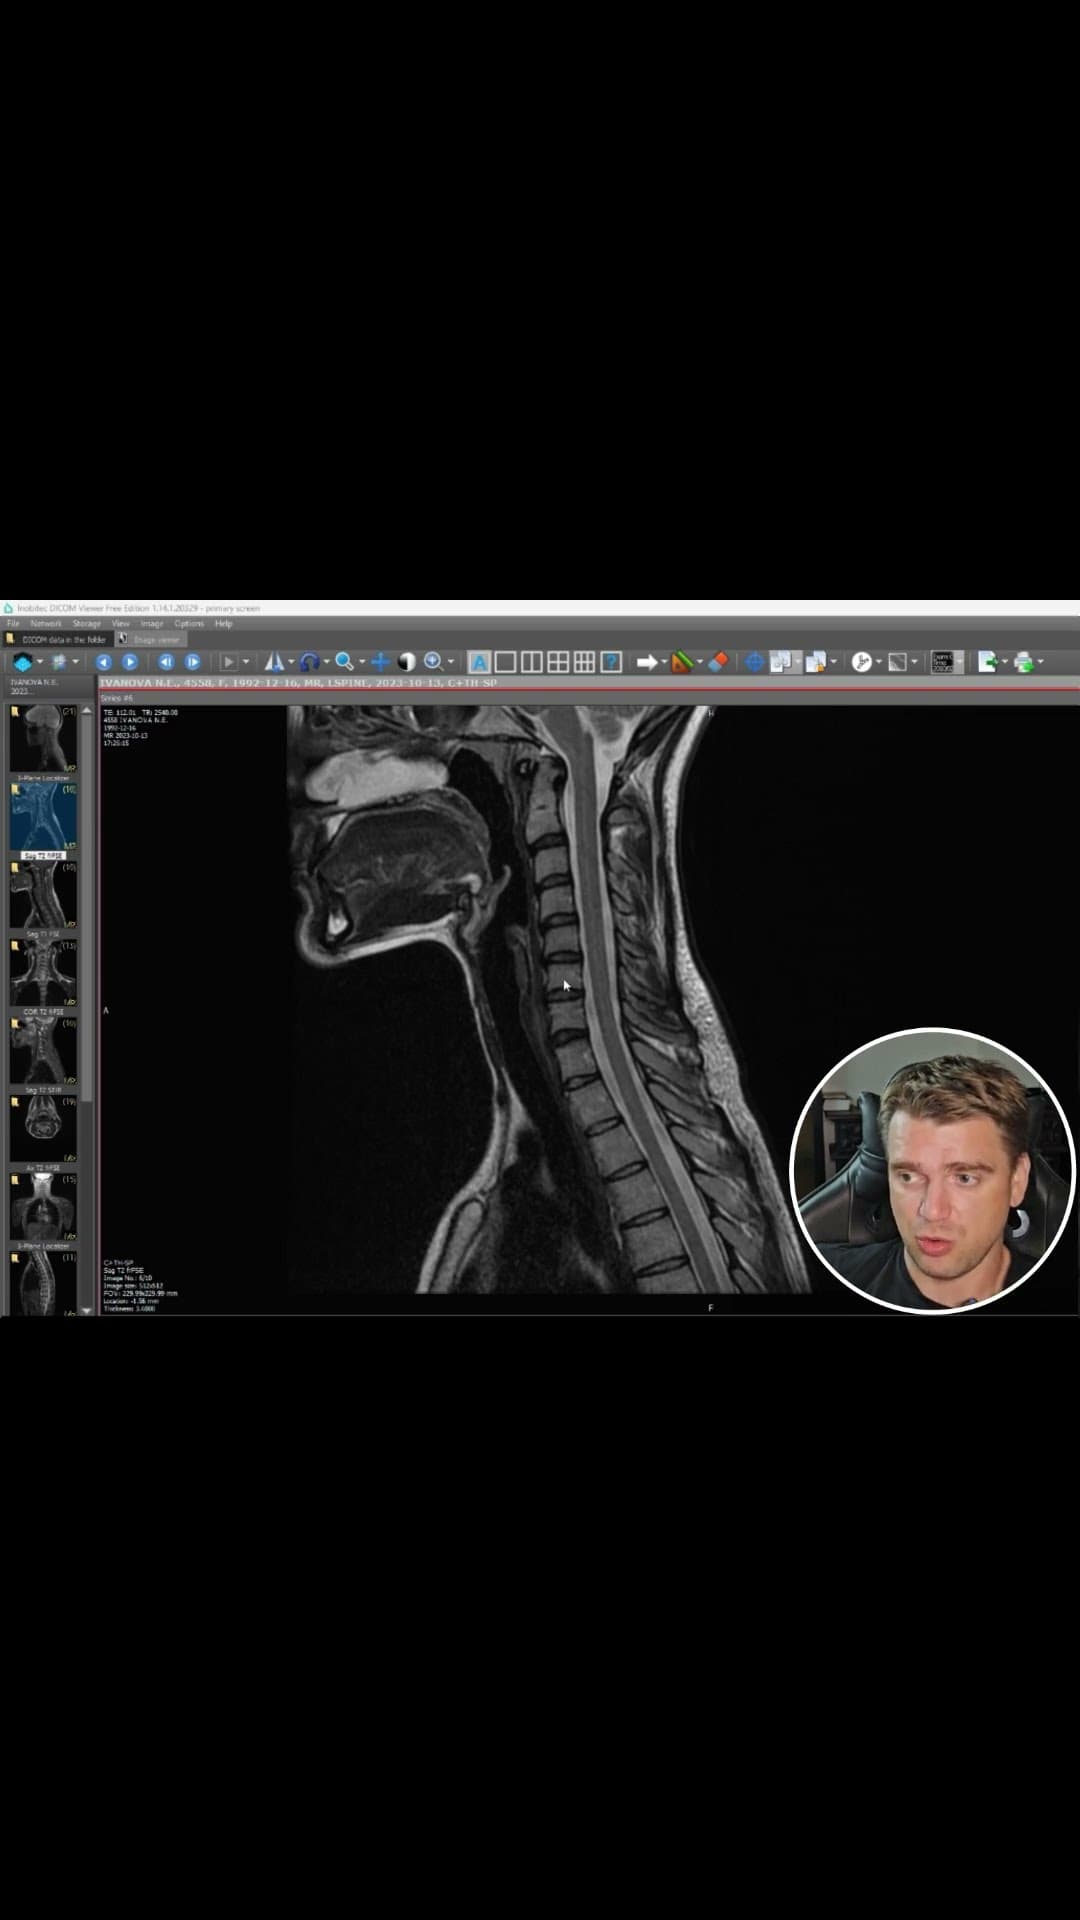Select the flip image tool
1080x1920 pixels.
274,662
